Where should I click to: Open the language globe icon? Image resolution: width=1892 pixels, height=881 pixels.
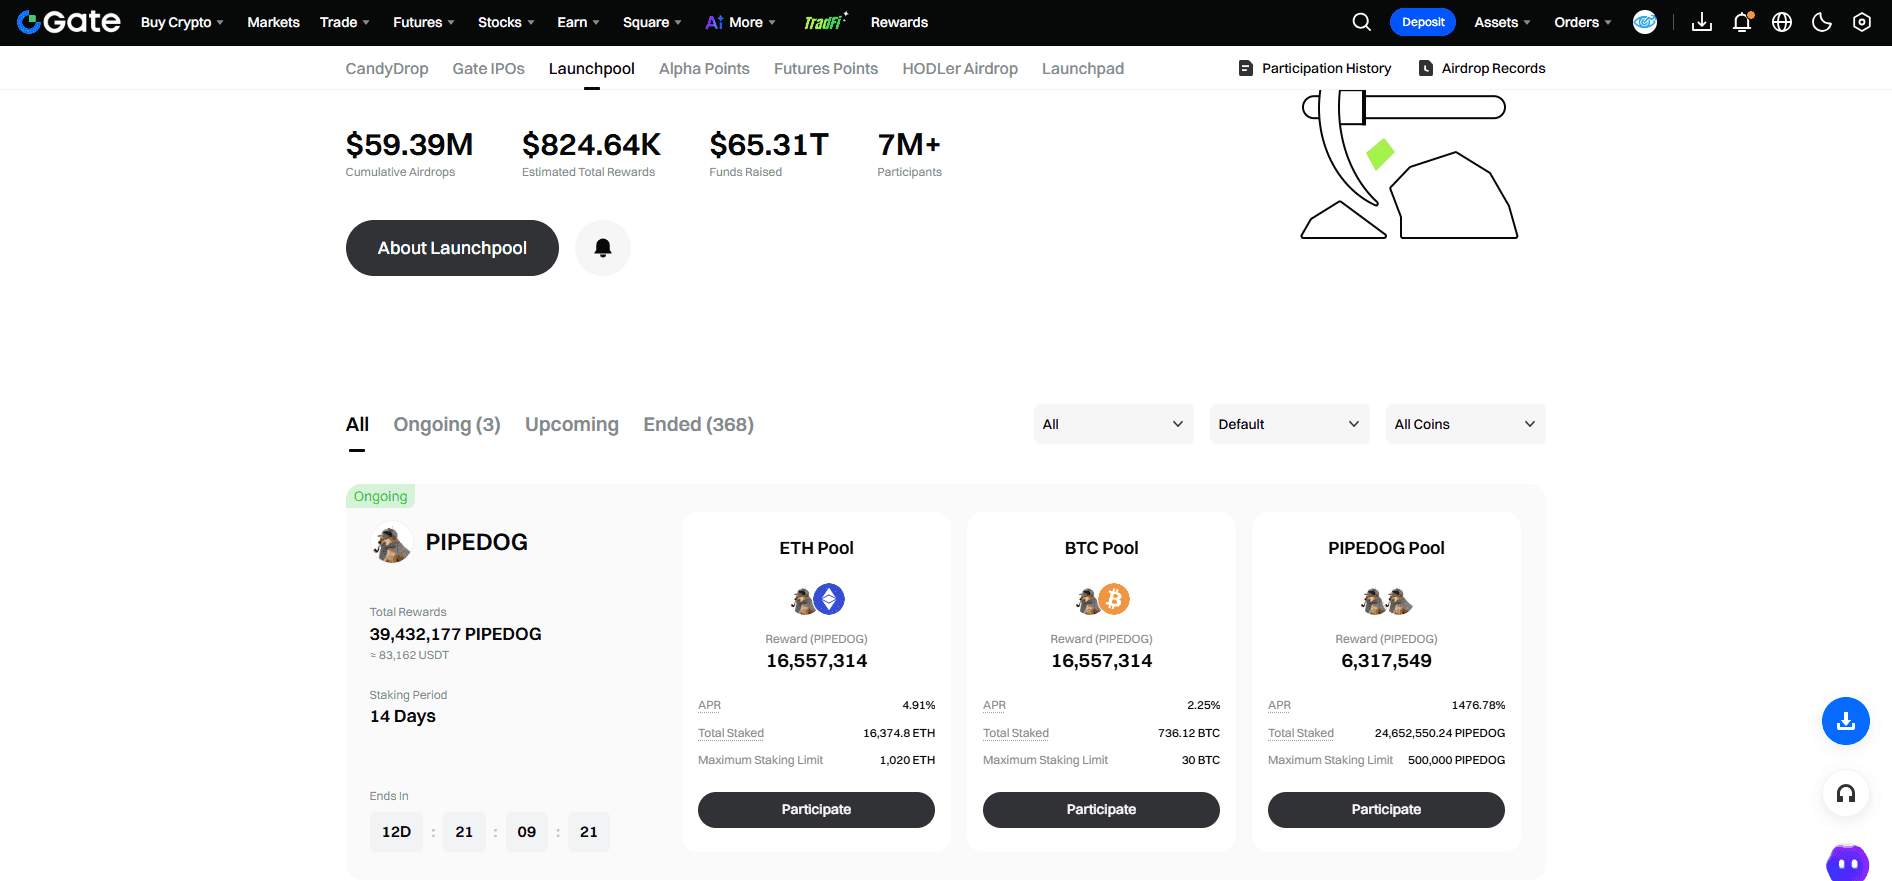tap(1782, 22)
